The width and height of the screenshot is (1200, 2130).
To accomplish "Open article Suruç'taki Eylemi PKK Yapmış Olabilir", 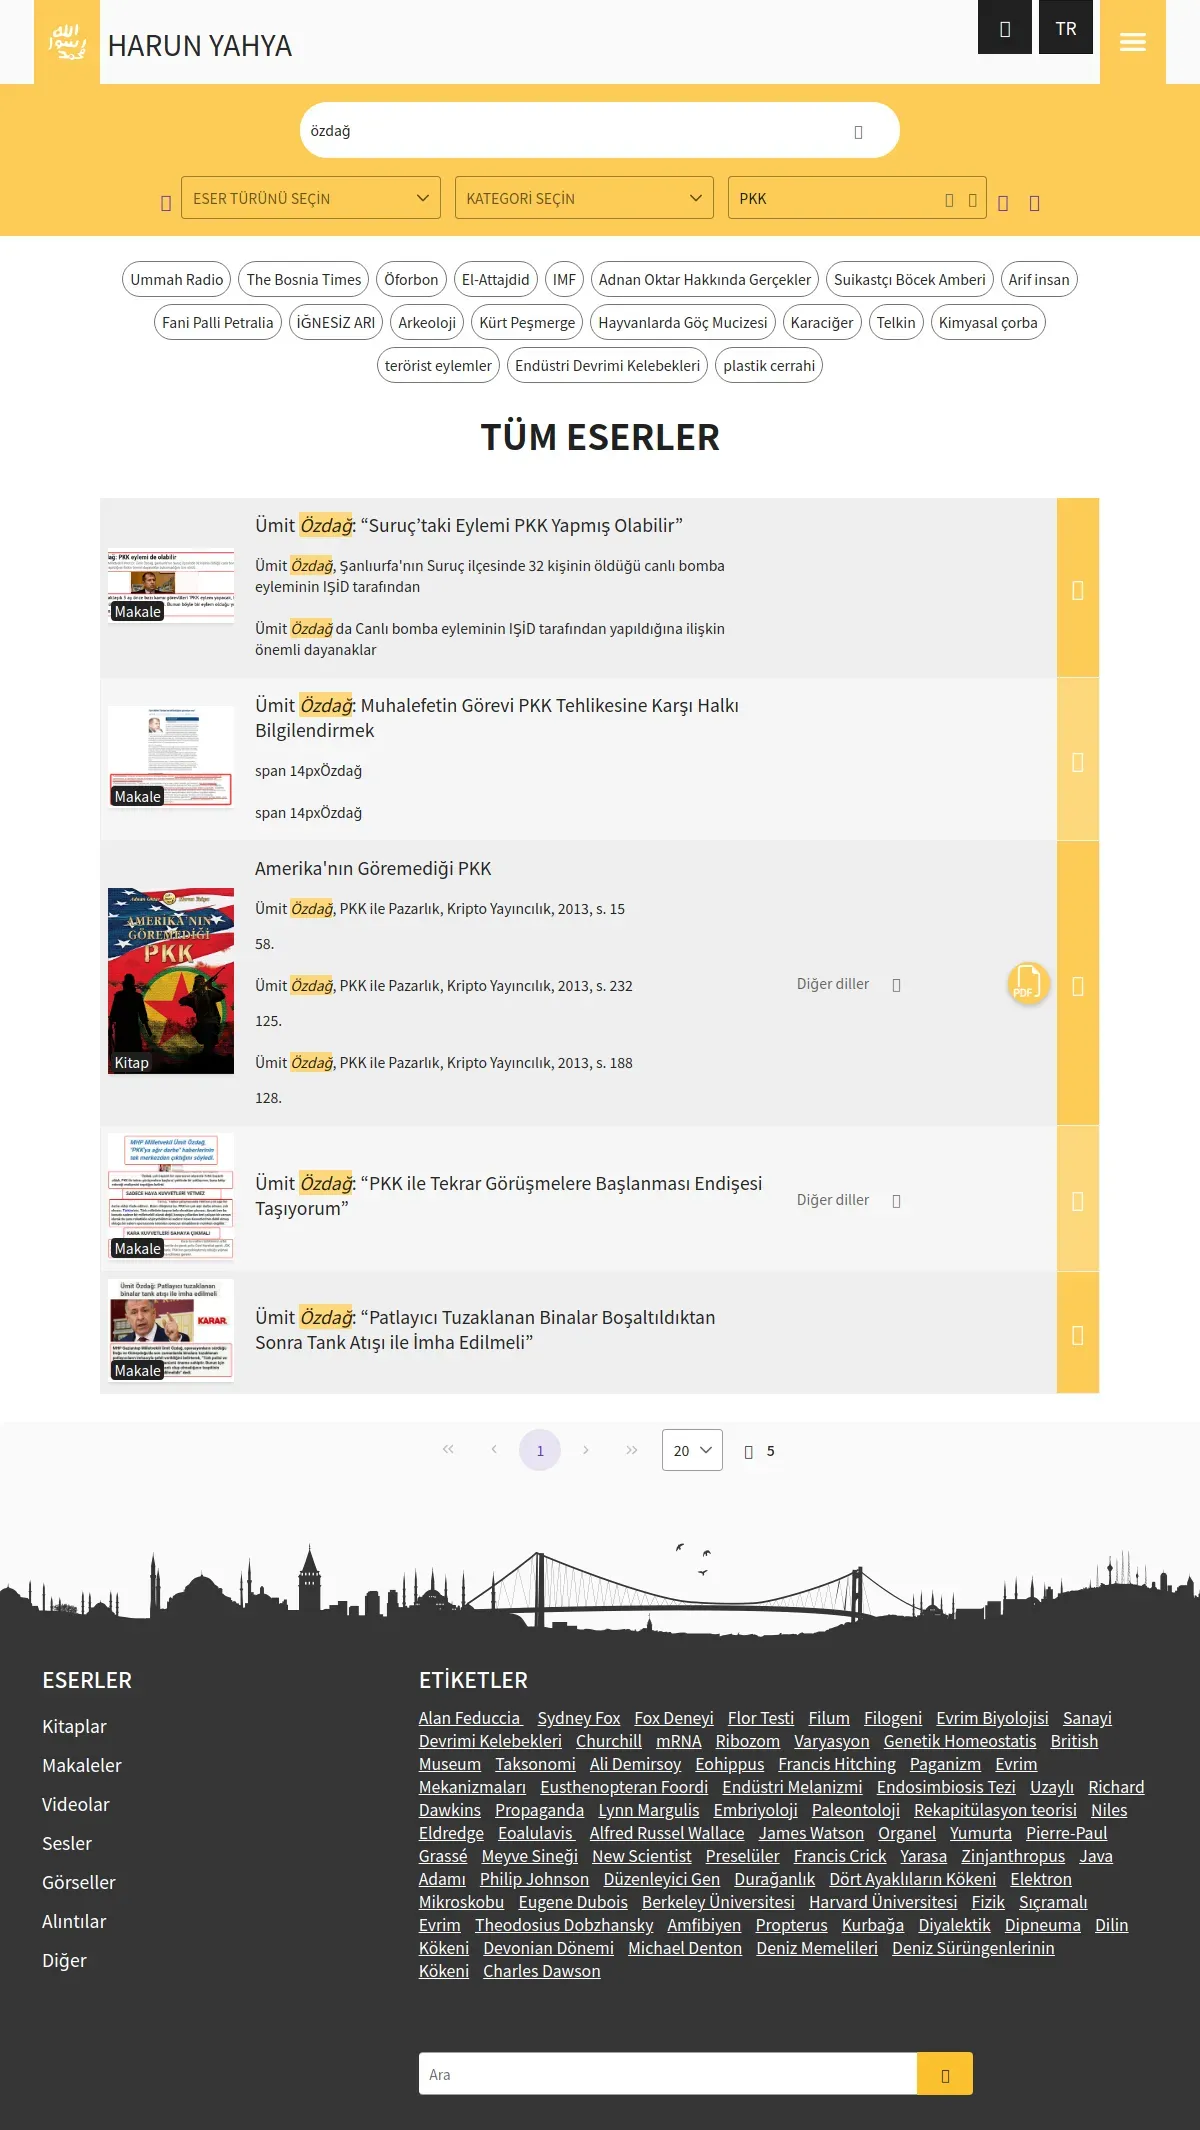I will pos(469,526).
